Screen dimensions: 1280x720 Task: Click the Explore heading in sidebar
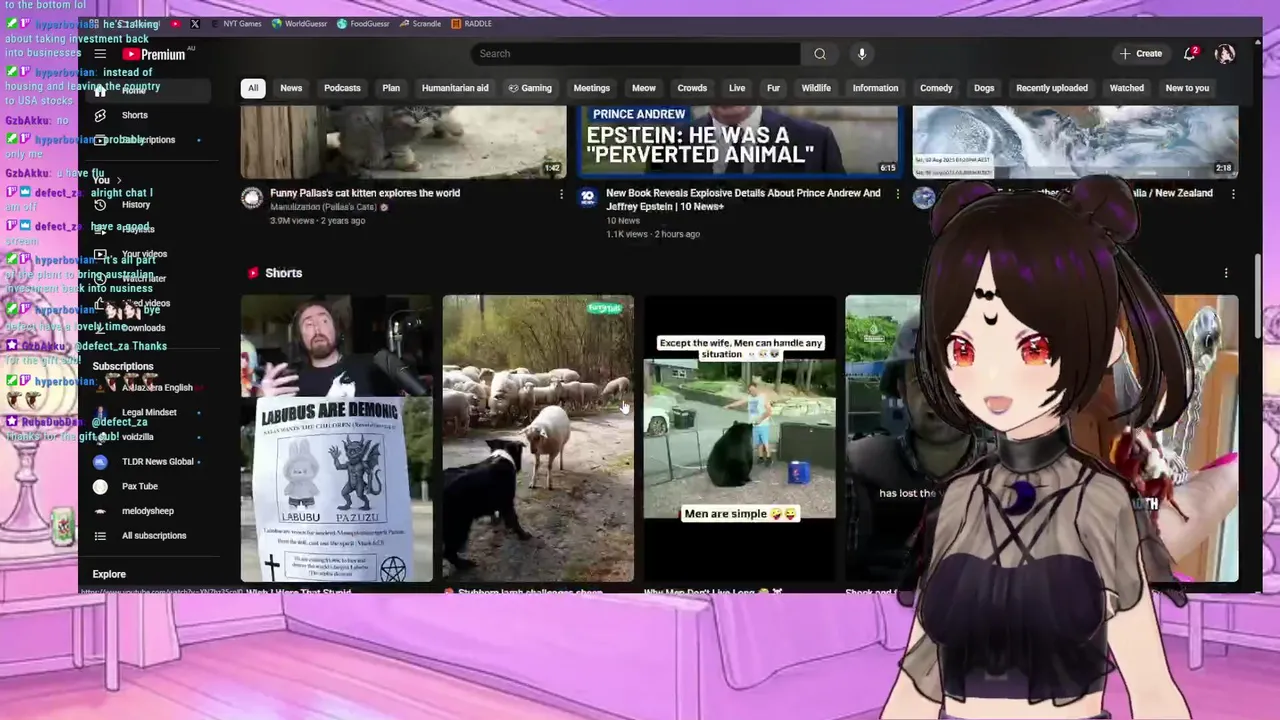pyautogui.click(x=109, y=574)
